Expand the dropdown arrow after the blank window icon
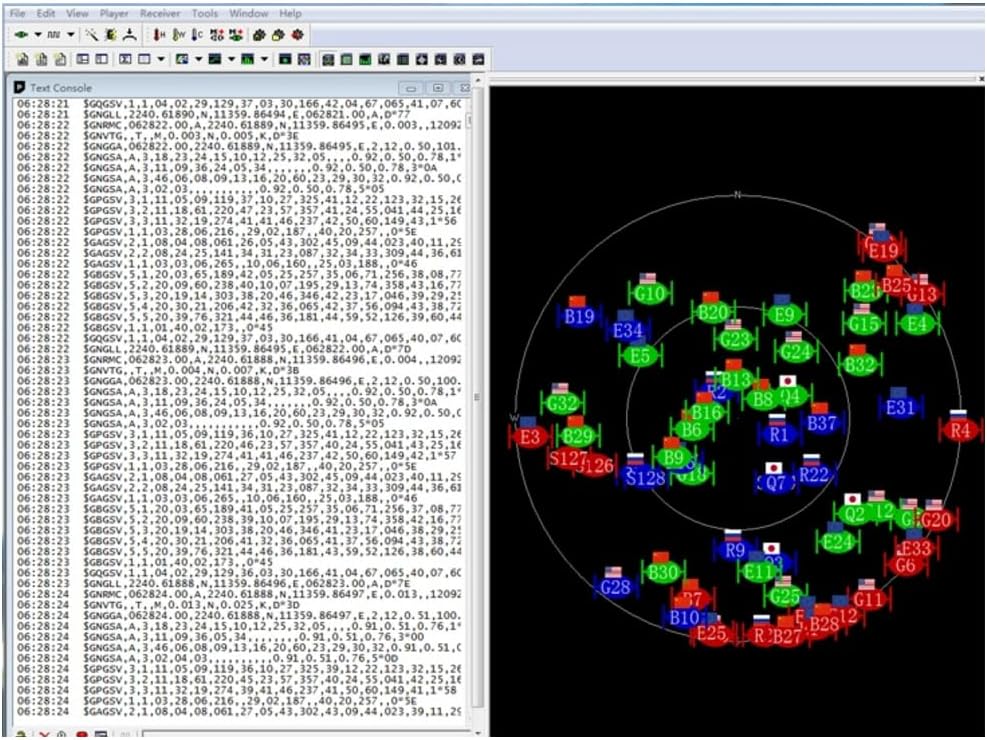Image resolution: width=987 pixels, height=740 pixels. 161,60
